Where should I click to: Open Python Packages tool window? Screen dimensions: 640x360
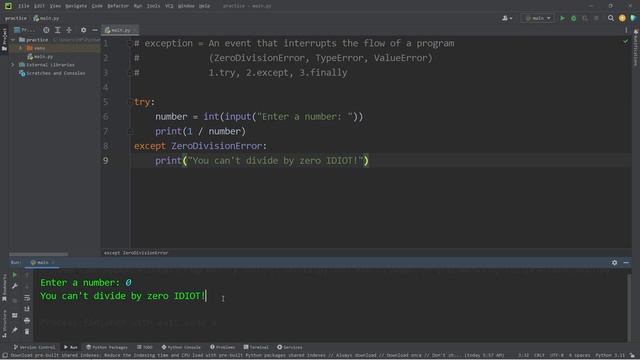[107, 347]
